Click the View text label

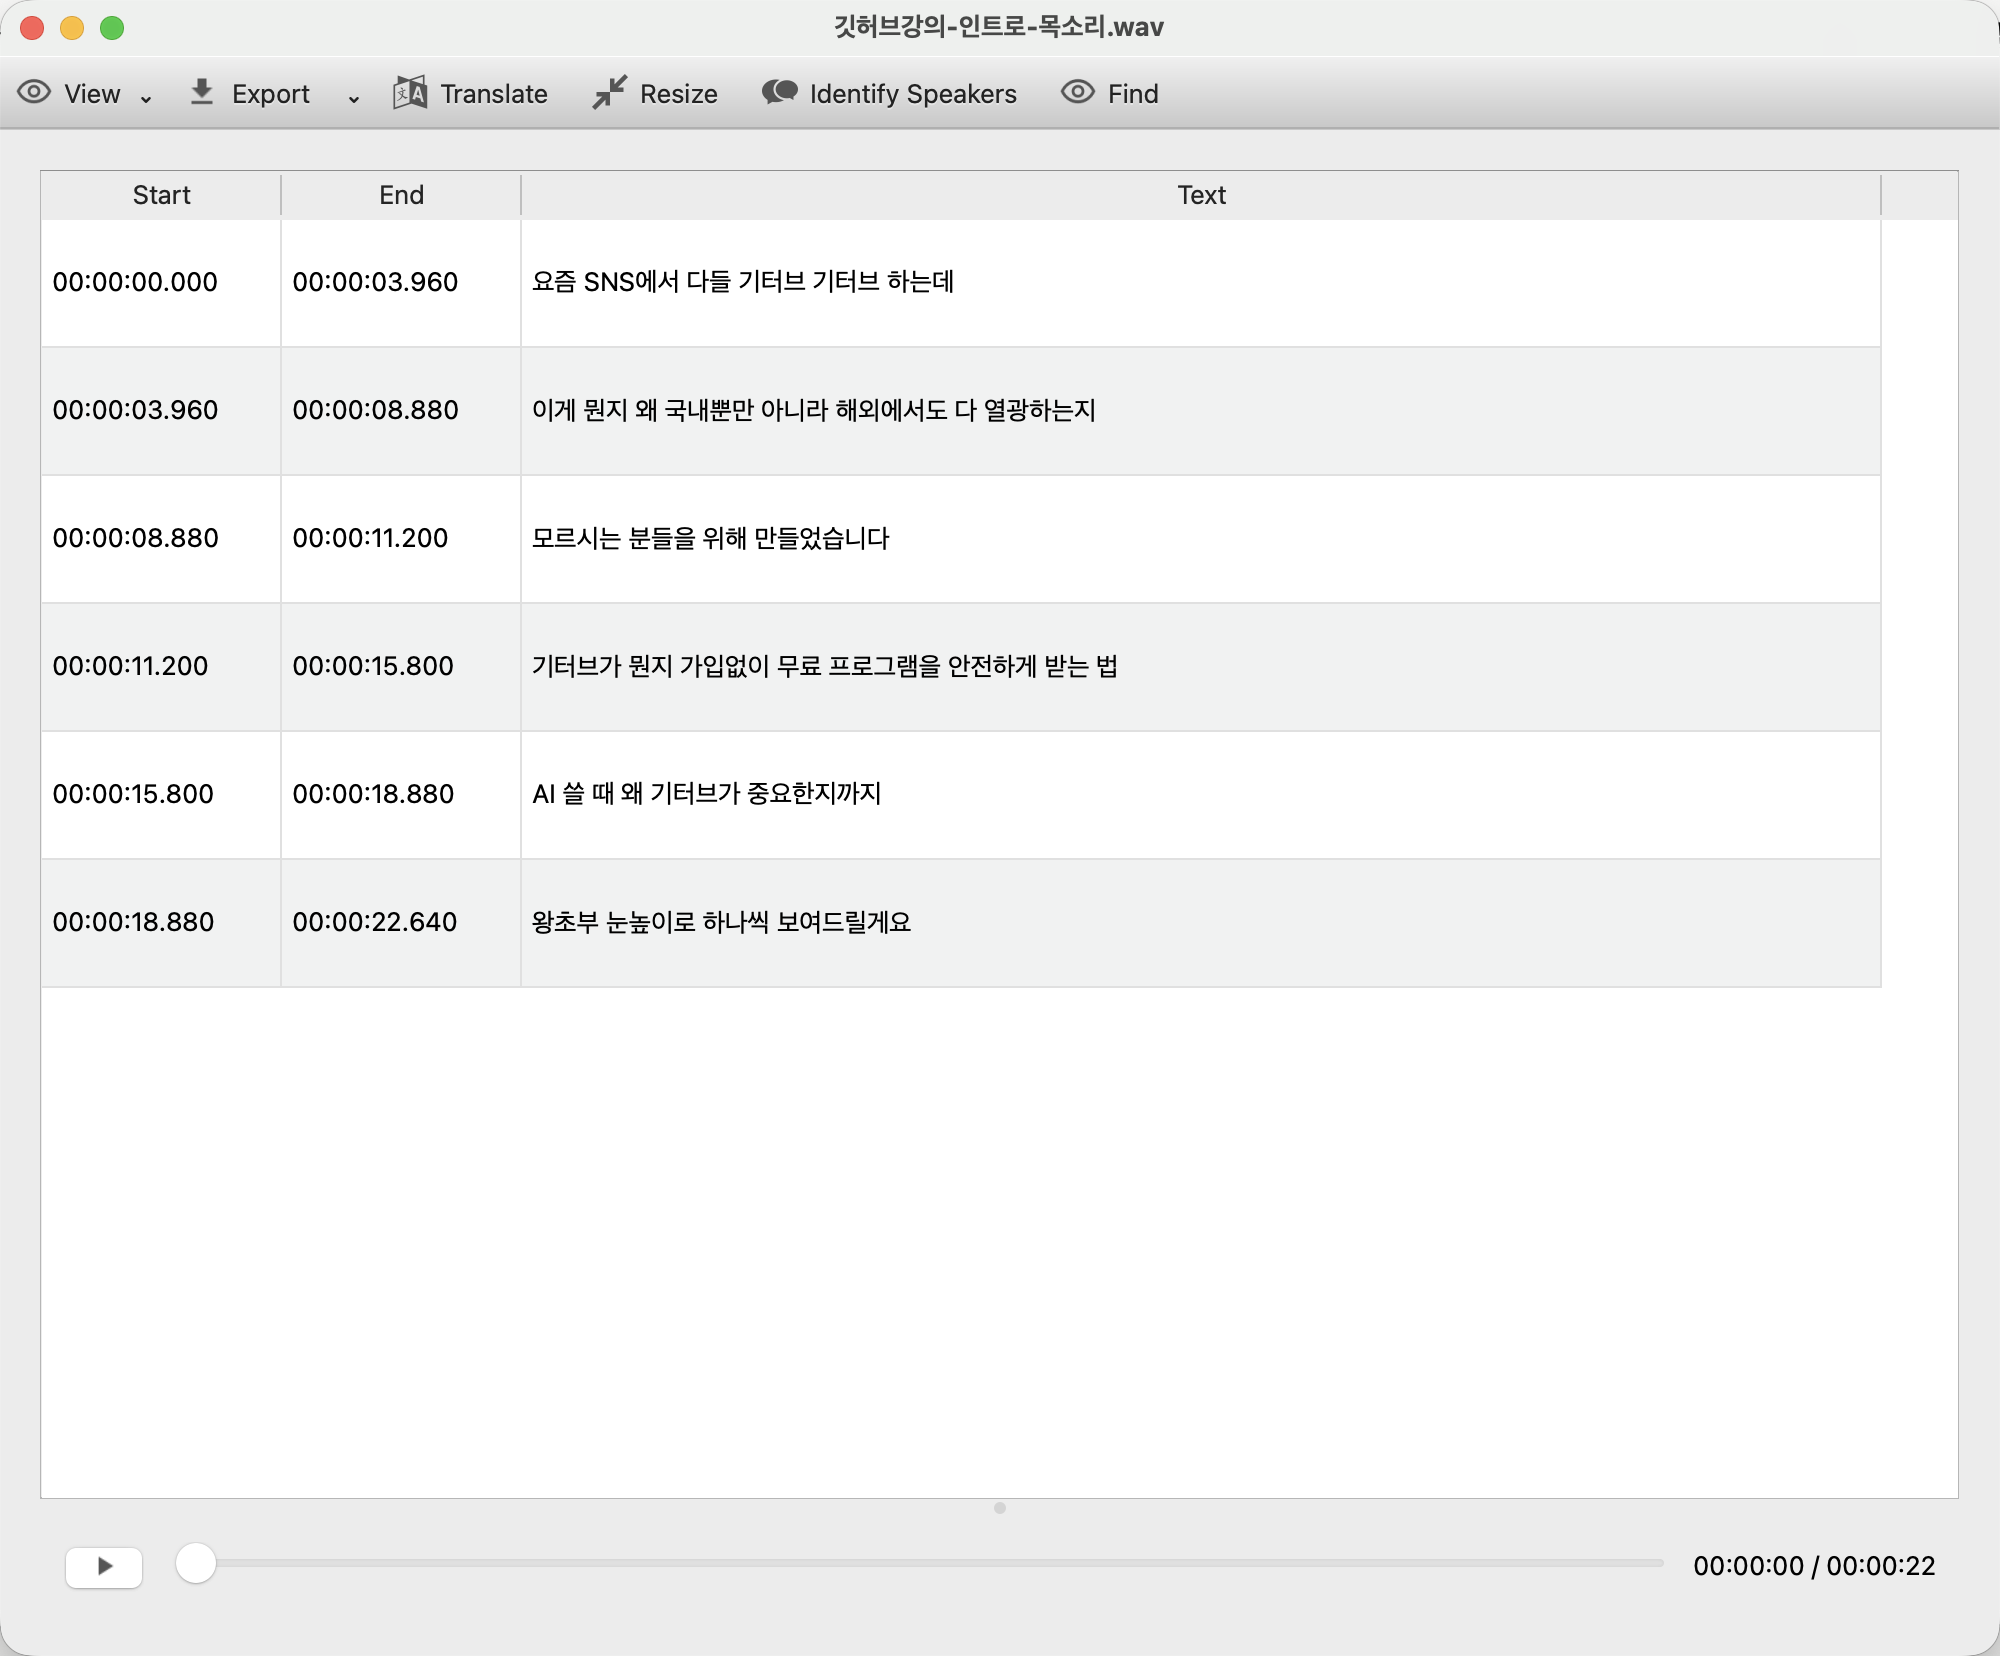(x=92, y=94)
